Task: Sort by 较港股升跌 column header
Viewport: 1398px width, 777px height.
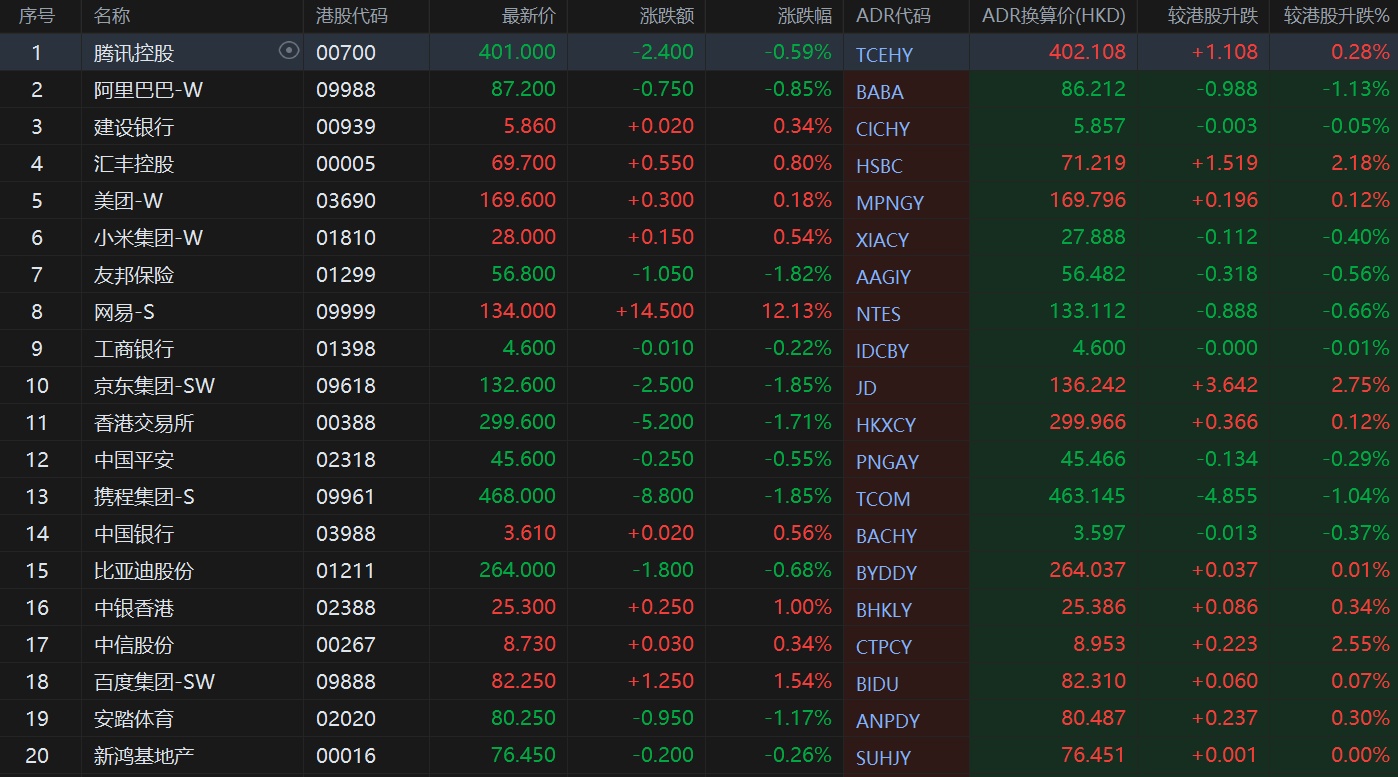Action: coord(1213,16)
